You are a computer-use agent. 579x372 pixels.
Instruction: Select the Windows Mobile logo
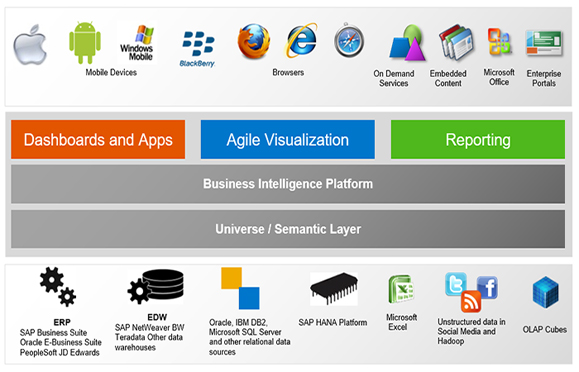(137, 43)
